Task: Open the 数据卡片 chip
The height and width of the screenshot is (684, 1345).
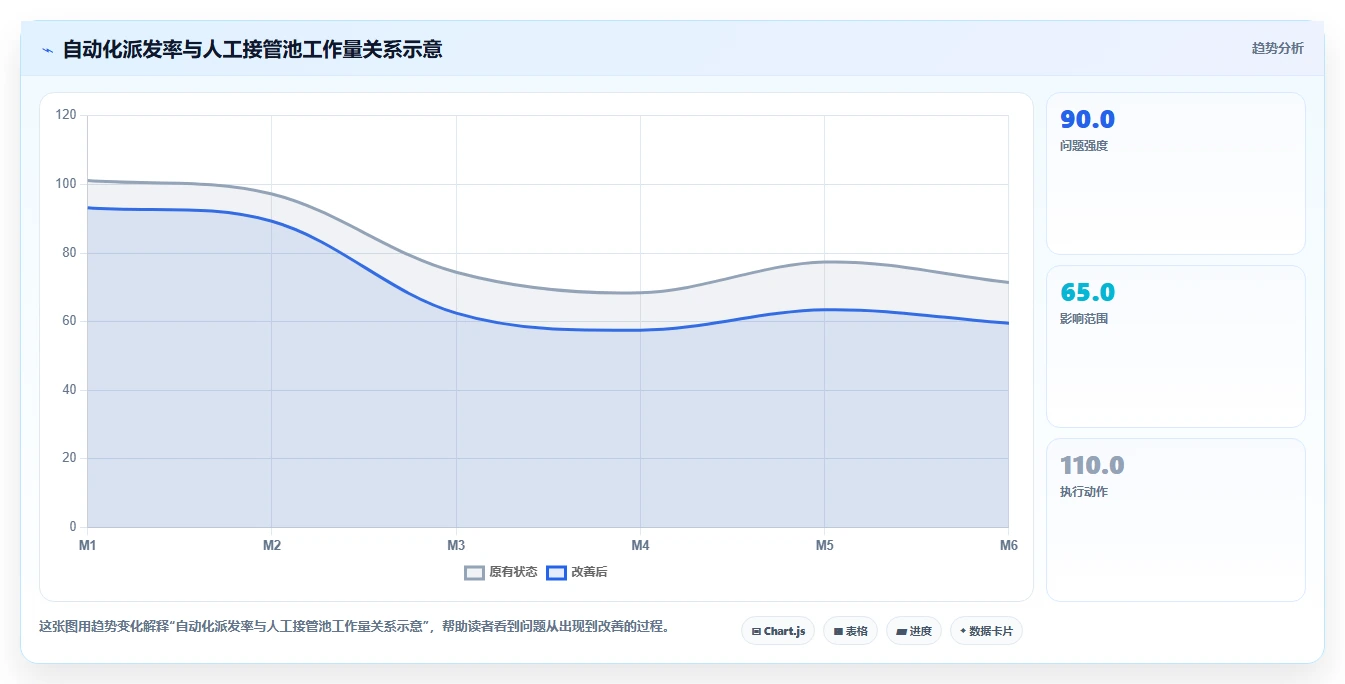Action: pos(986,631)
